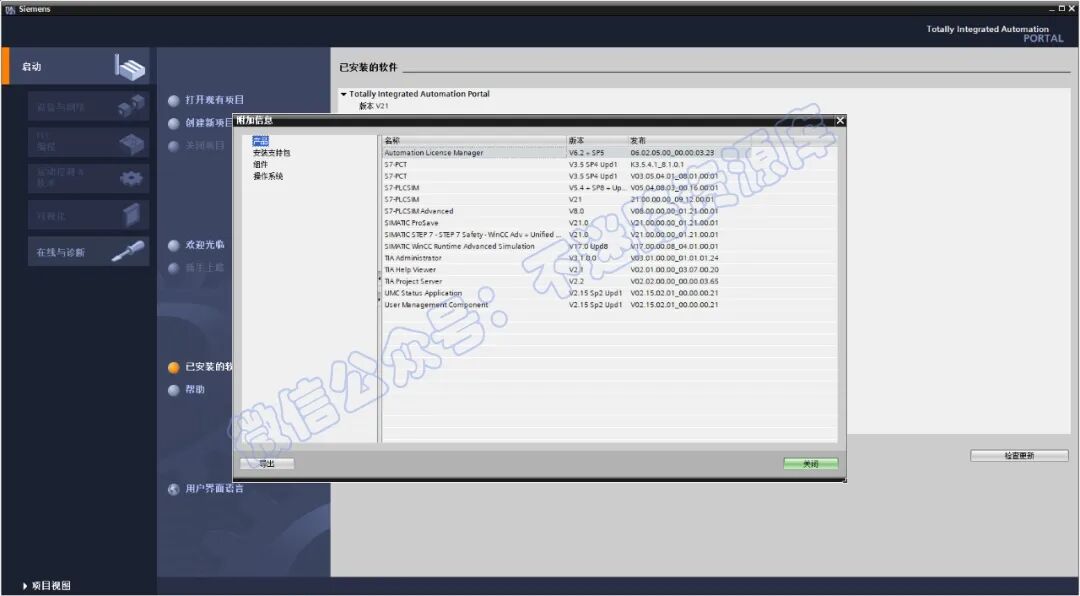Select the UMC Status Application row
Screen dimensions: 1080x596
tap(610, 293)
